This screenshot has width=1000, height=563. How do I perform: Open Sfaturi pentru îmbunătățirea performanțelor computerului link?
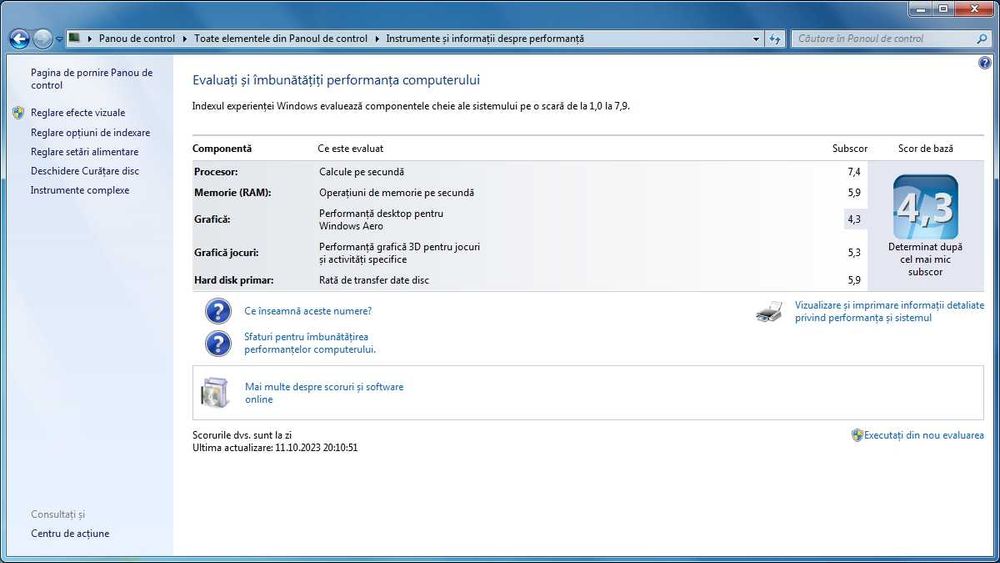pyautogui.click(x=310, y=343)
